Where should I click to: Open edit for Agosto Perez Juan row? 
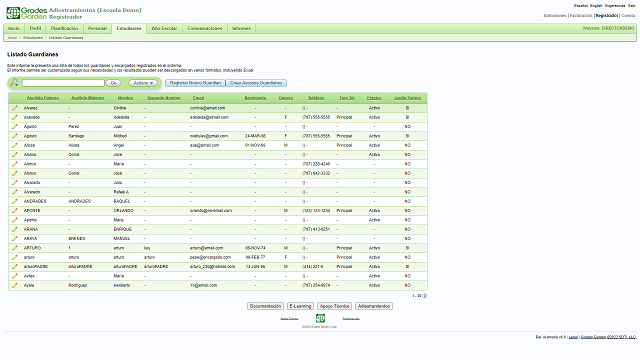pyautogui.click(x=15, y=127)
